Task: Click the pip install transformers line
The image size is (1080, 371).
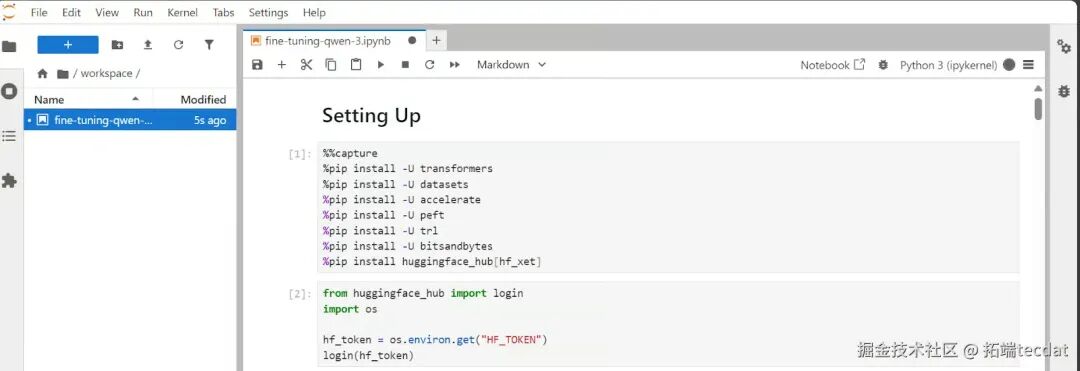Action: coord(408,169)
